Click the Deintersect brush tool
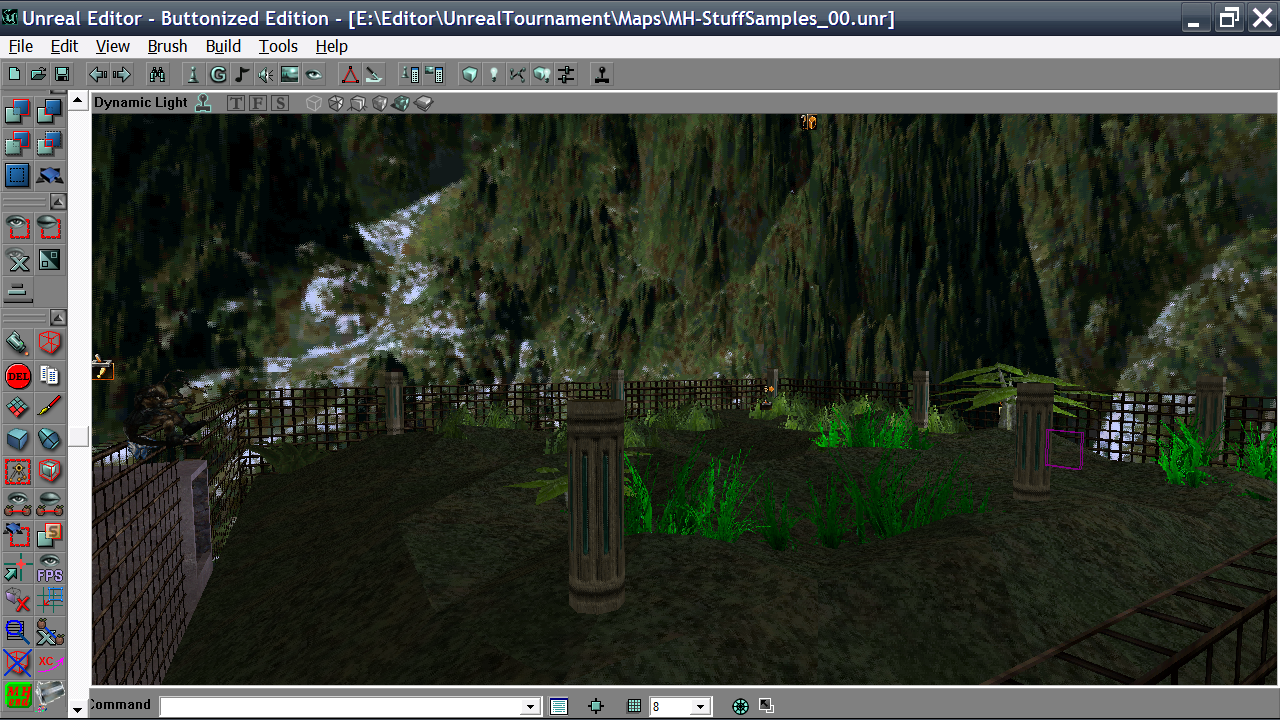1280x720 pixels. tap(49, 144)
